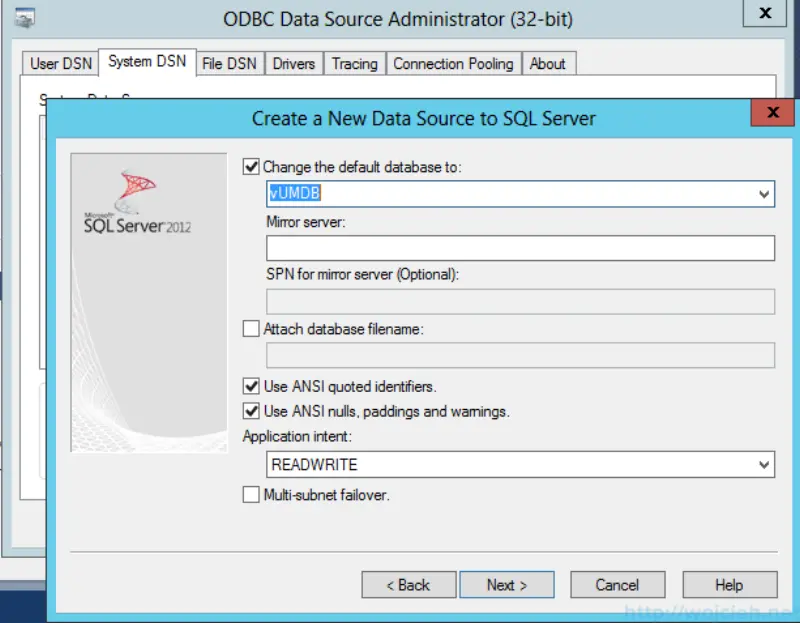Toggle the Multi-subnet failover option

251,495
